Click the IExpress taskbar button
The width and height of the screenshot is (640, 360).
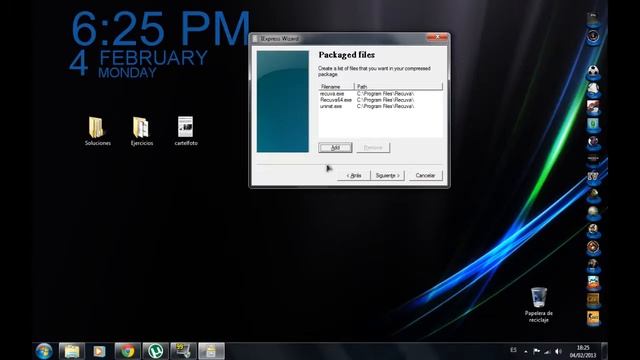pyautogui.click(x=211, y=351)
